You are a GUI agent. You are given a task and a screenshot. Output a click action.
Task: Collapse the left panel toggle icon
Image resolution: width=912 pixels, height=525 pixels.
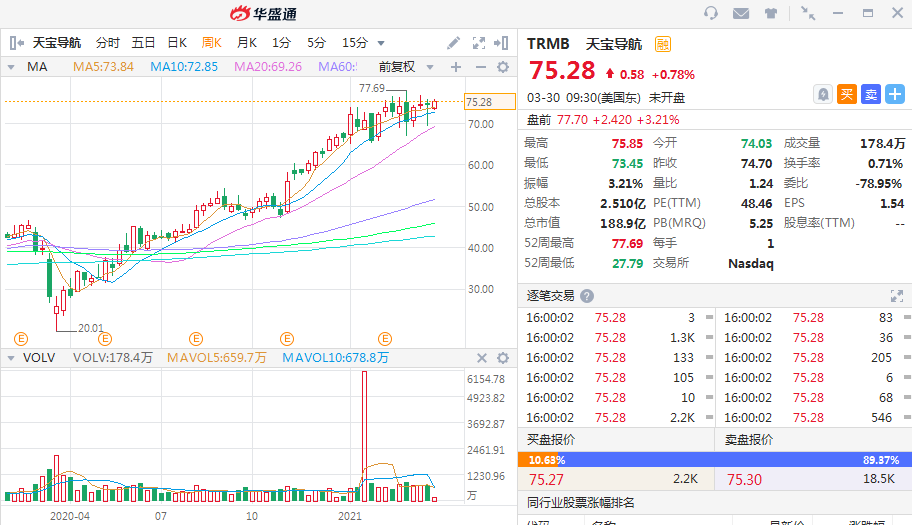click(16, 42)
